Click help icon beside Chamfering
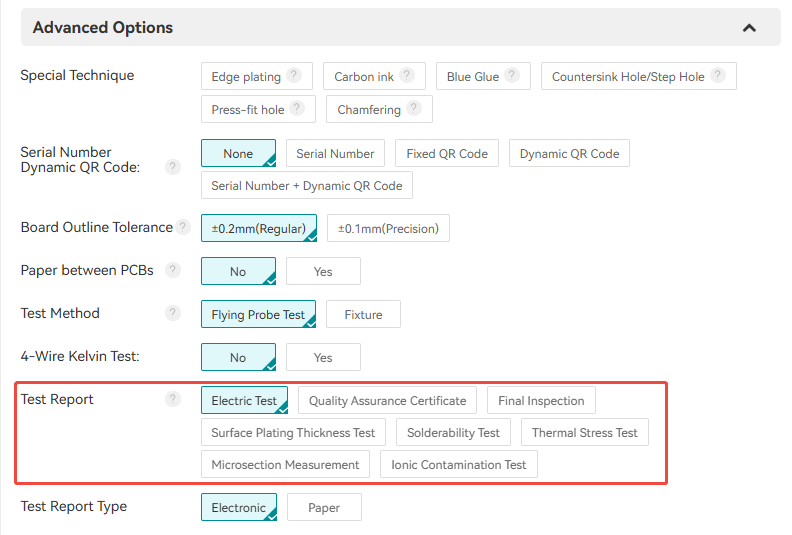The height and width of the screenshot is (535, 792). click(414, 109)
